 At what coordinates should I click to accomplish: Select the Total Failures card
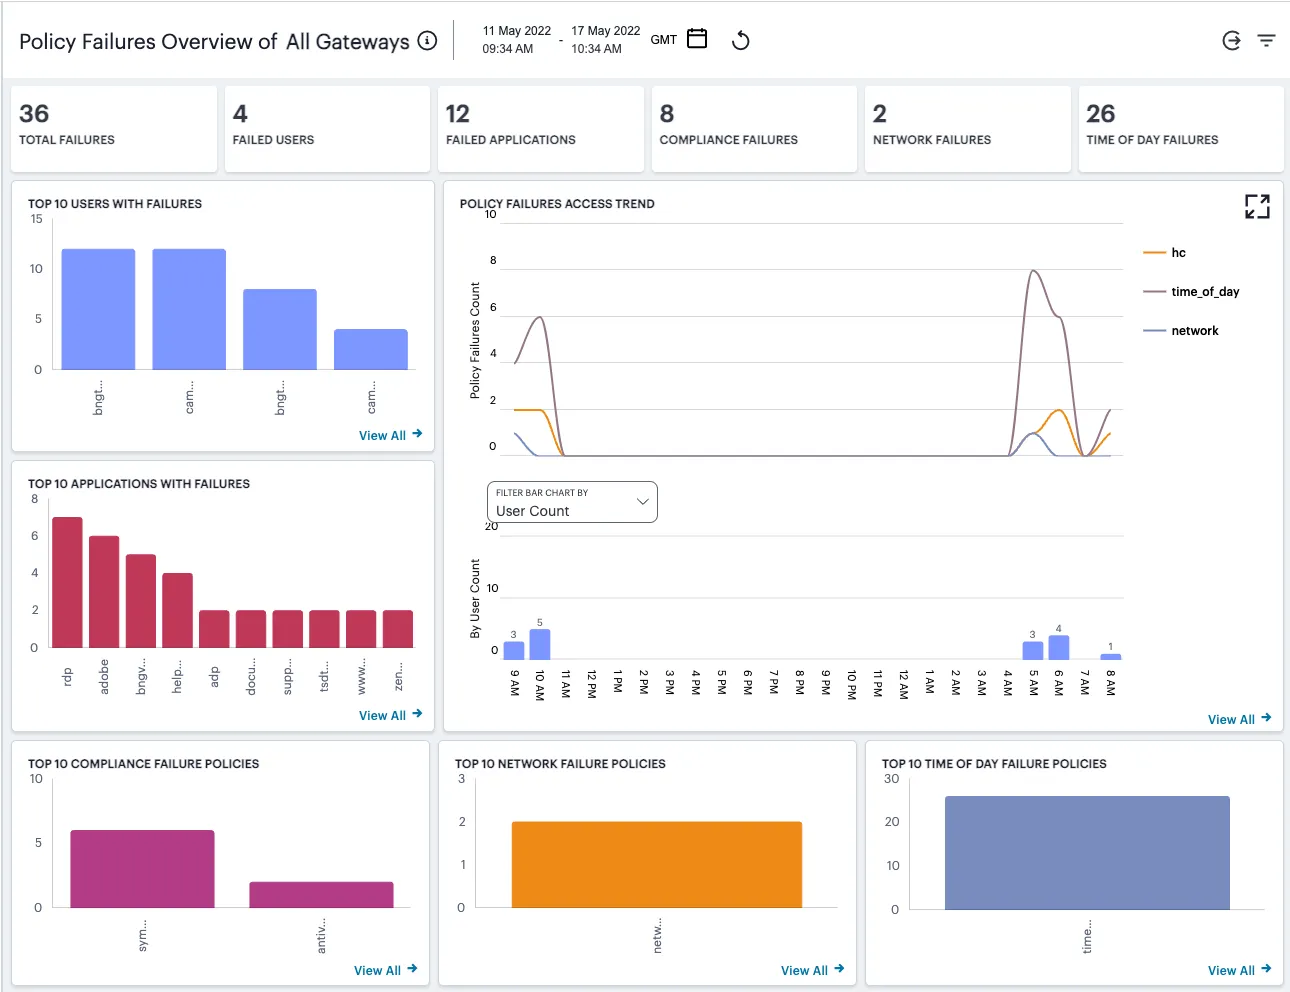click(x=114, y=128)
